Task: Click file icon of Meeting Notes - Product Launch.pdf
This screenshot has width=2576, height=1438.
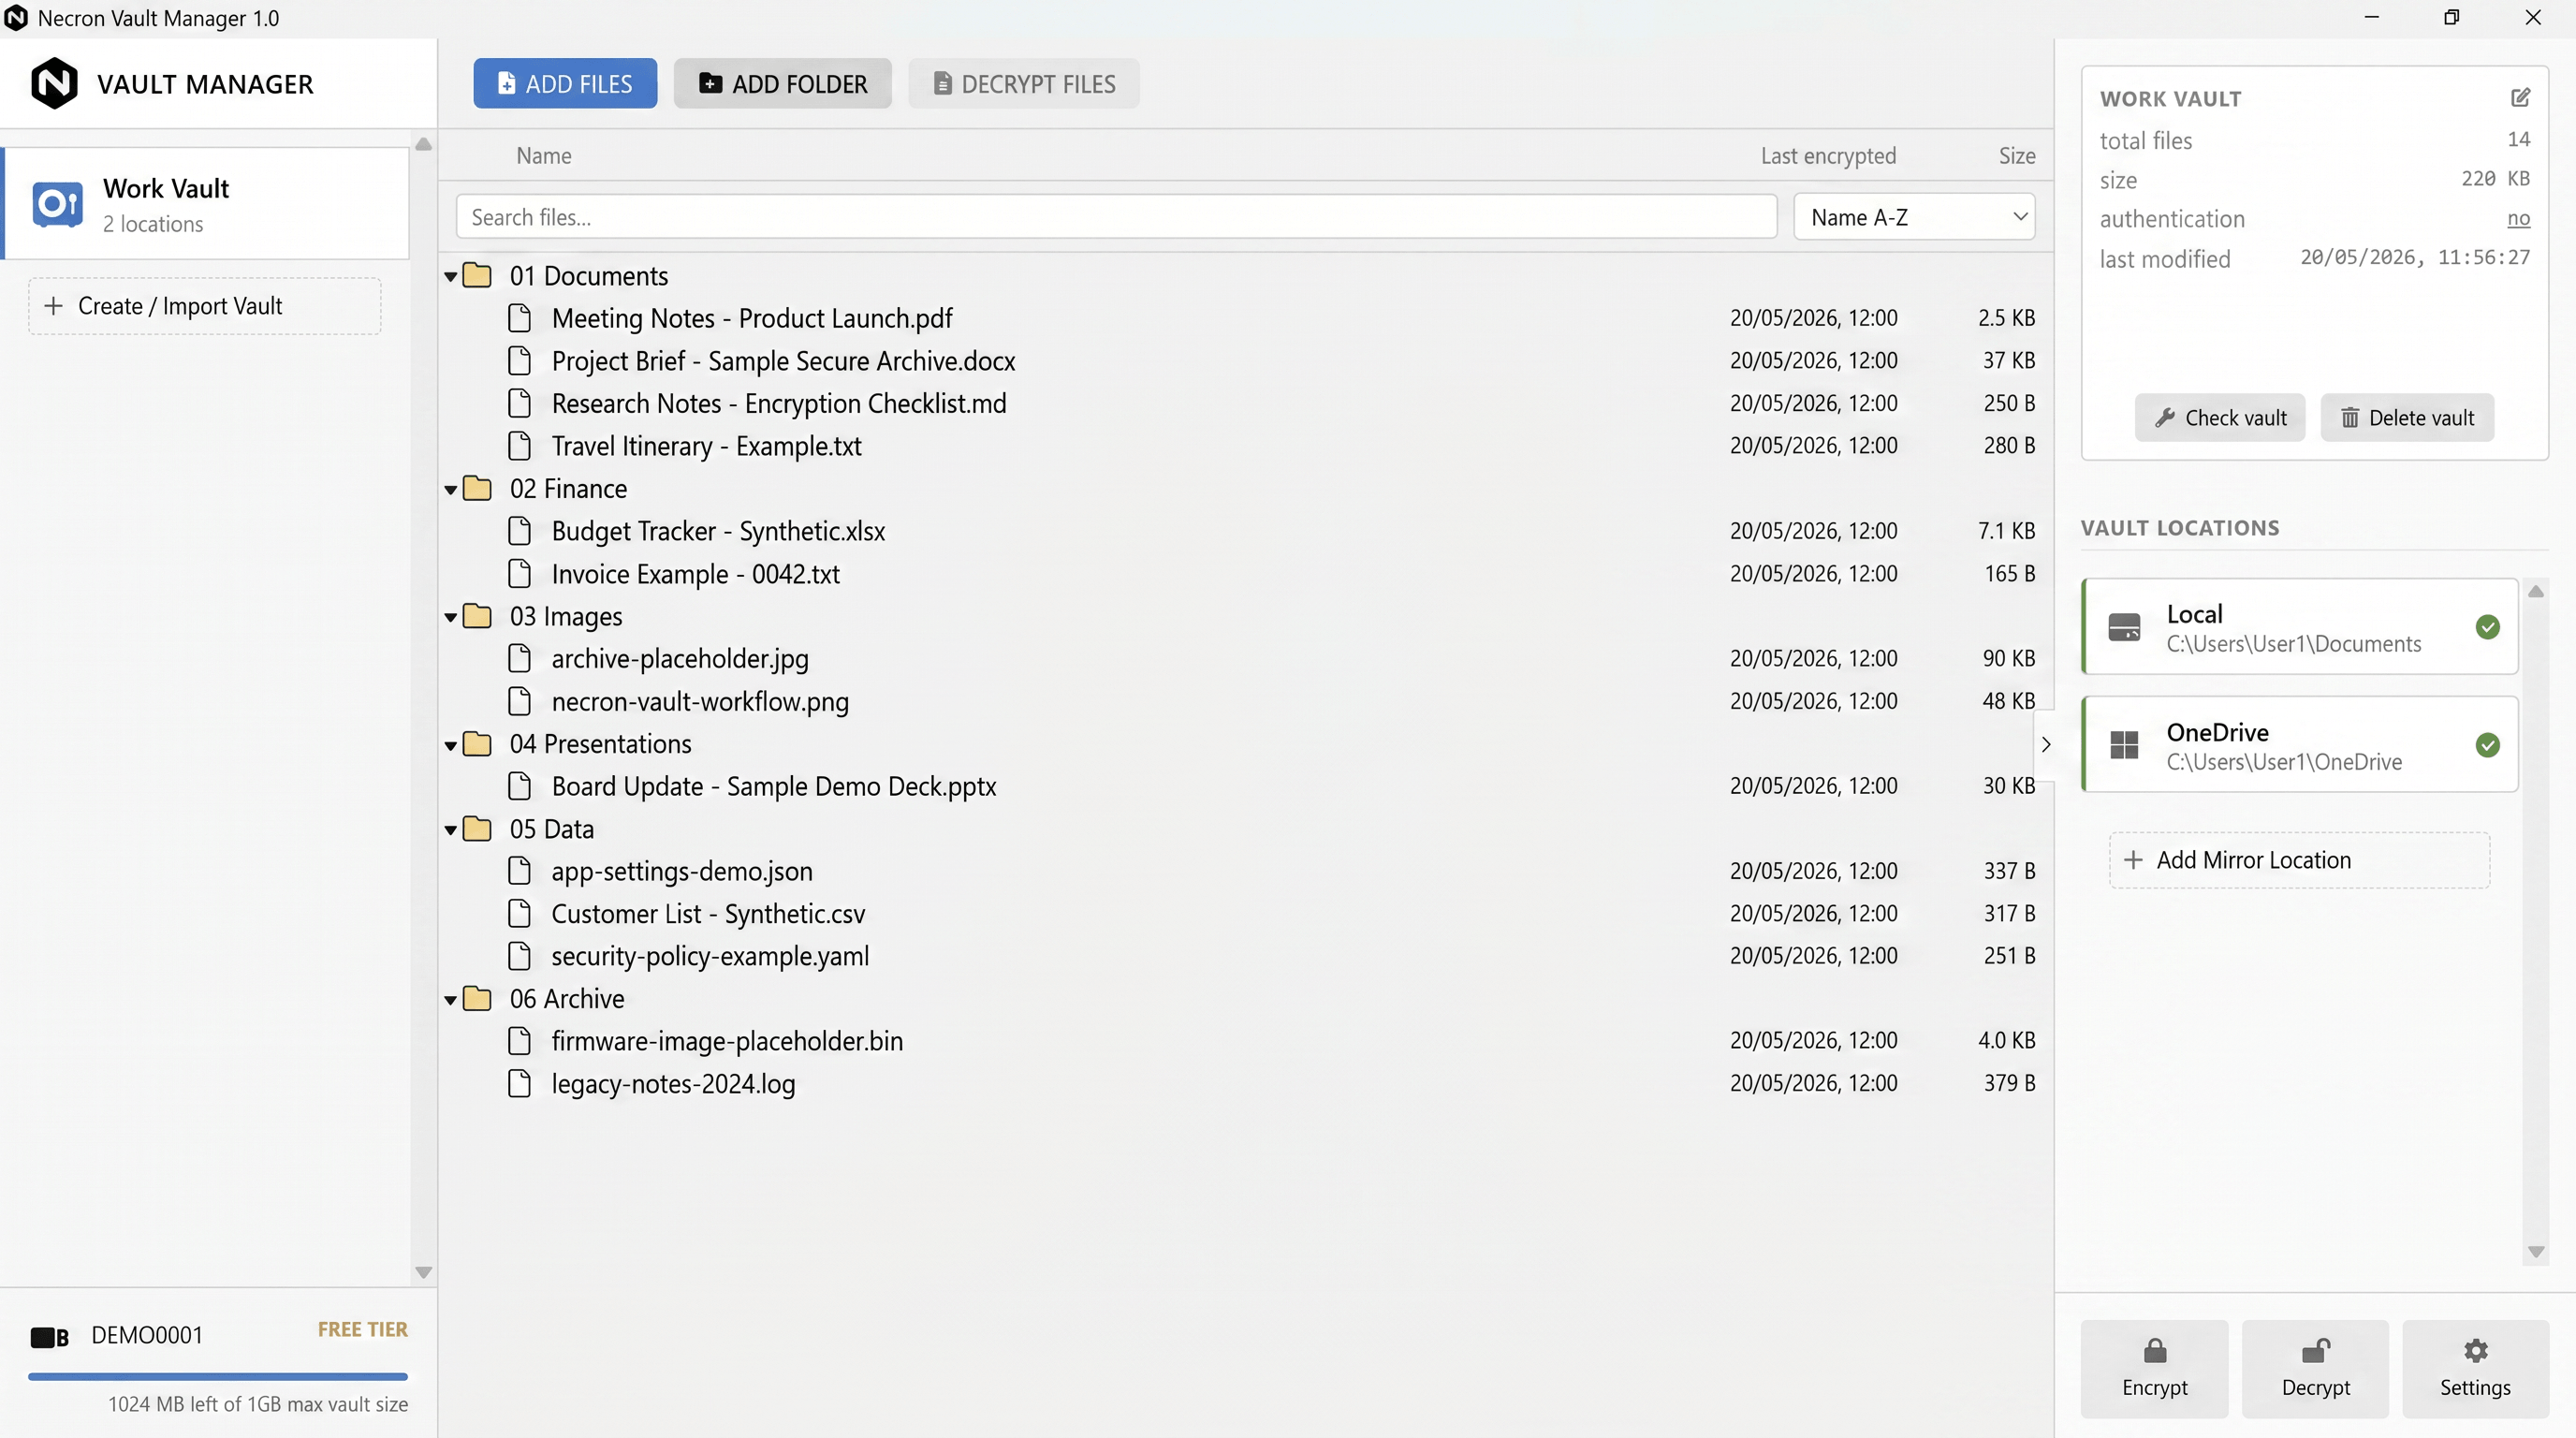Action: 520,318
